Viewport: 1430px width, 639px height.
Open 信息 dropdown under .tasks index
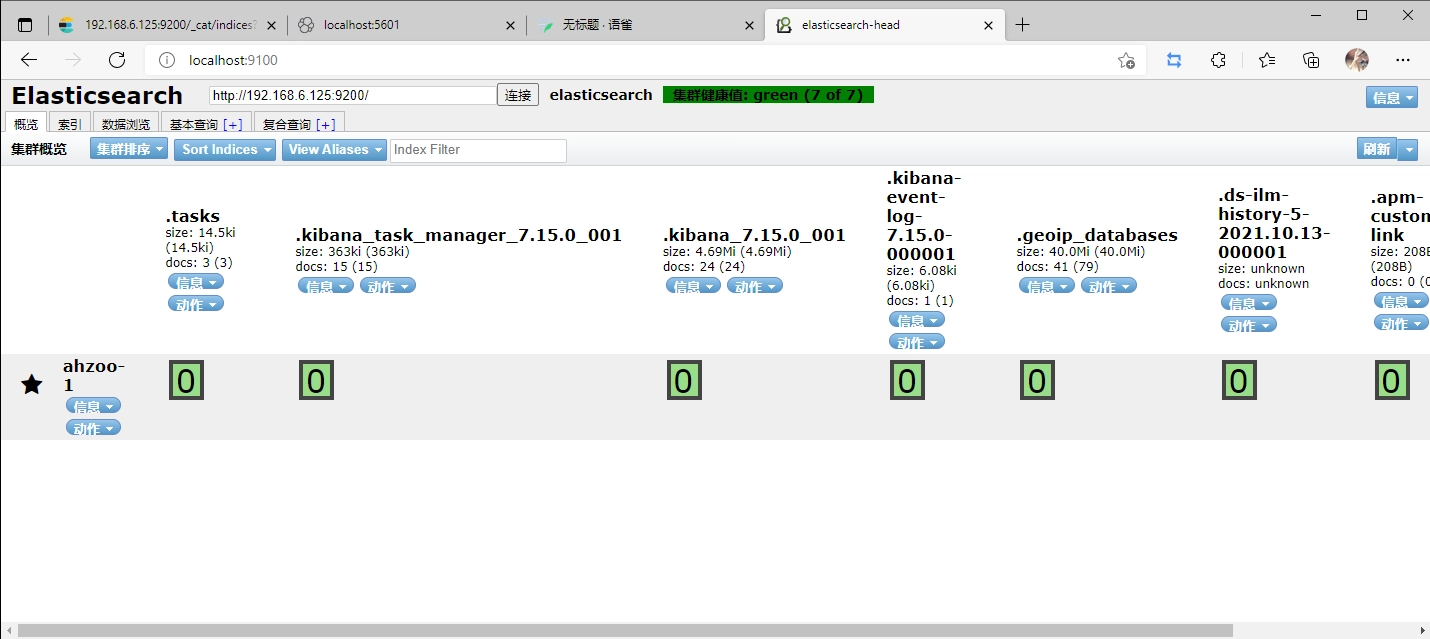pyautogui.click(x=195, y=282)
